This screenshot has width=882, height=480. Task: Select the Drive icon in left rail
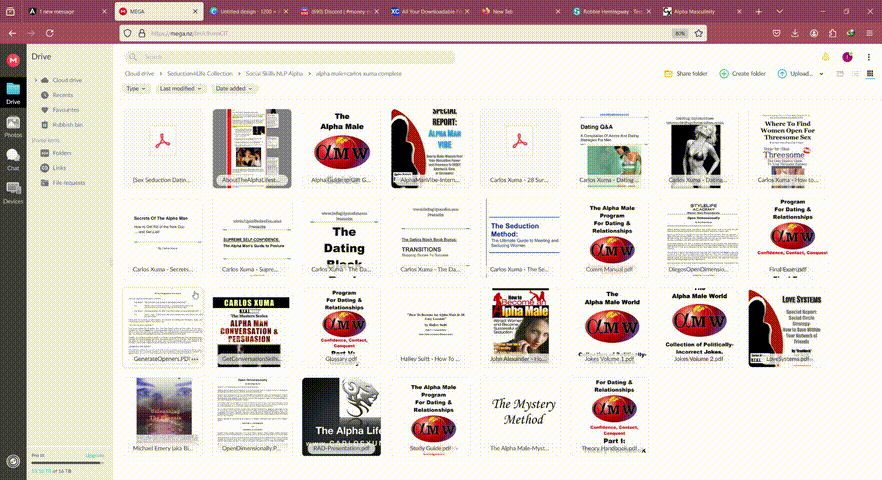pos(13,93)
